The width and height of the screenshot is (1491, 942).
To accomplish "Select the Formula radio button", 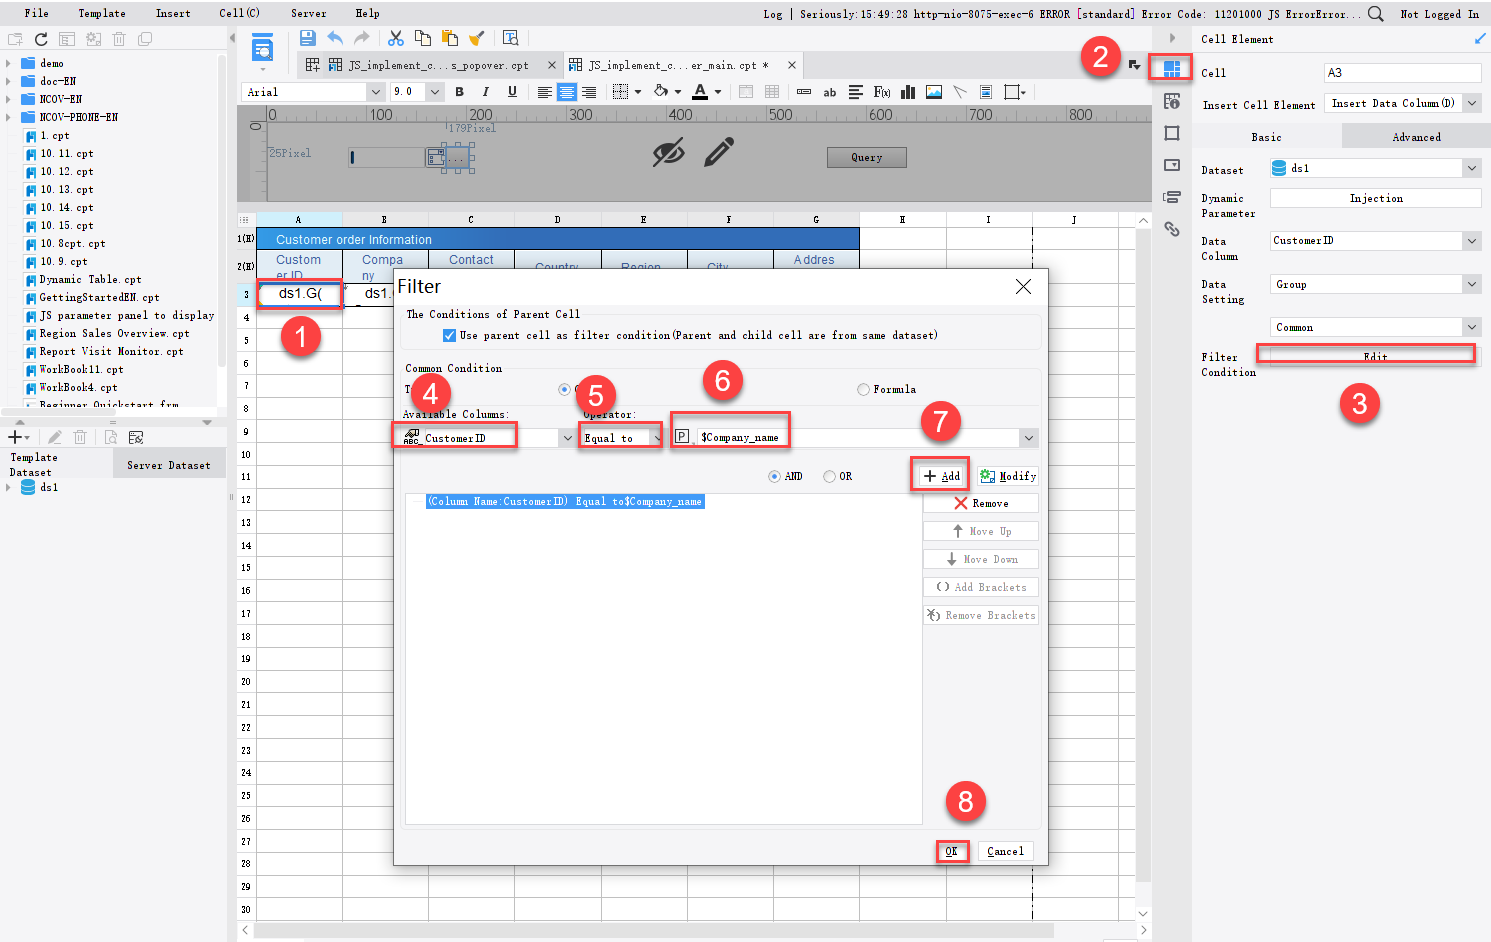I will click(x=863, y=390).
